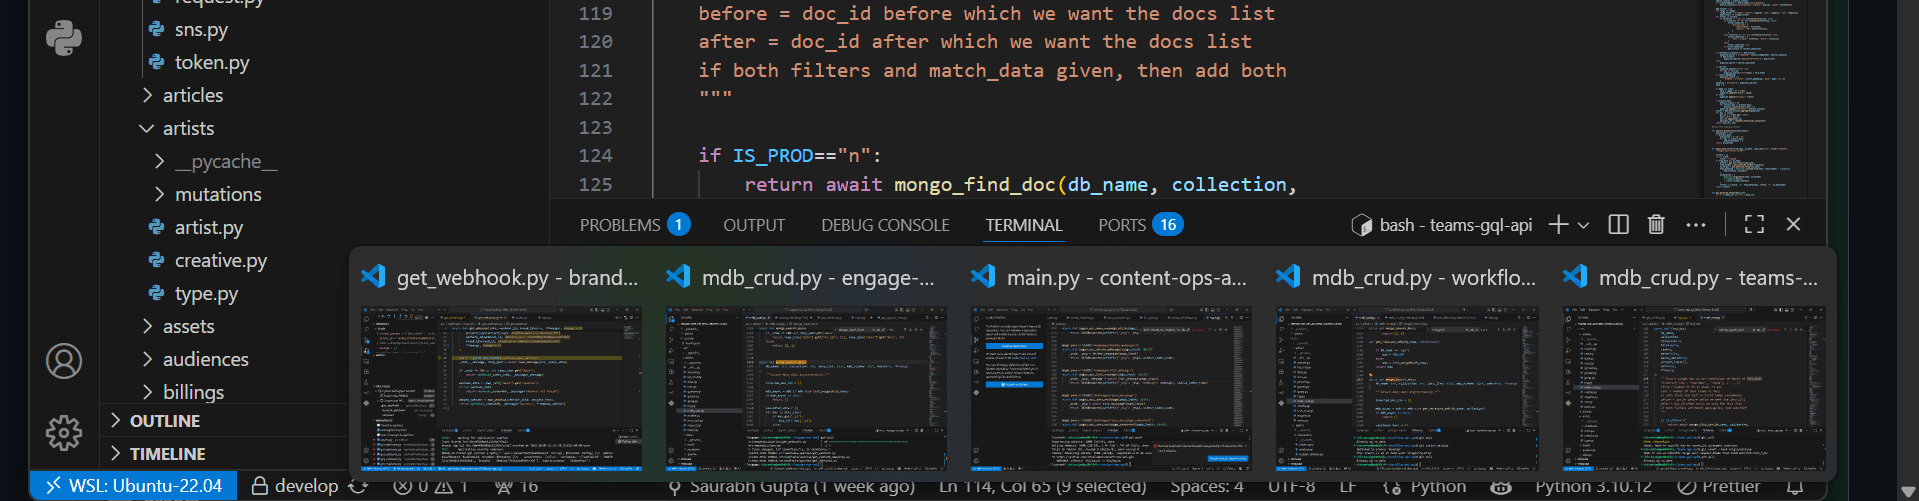Expand the articles folder
The image size is (1919, 501).
[193, 95]
